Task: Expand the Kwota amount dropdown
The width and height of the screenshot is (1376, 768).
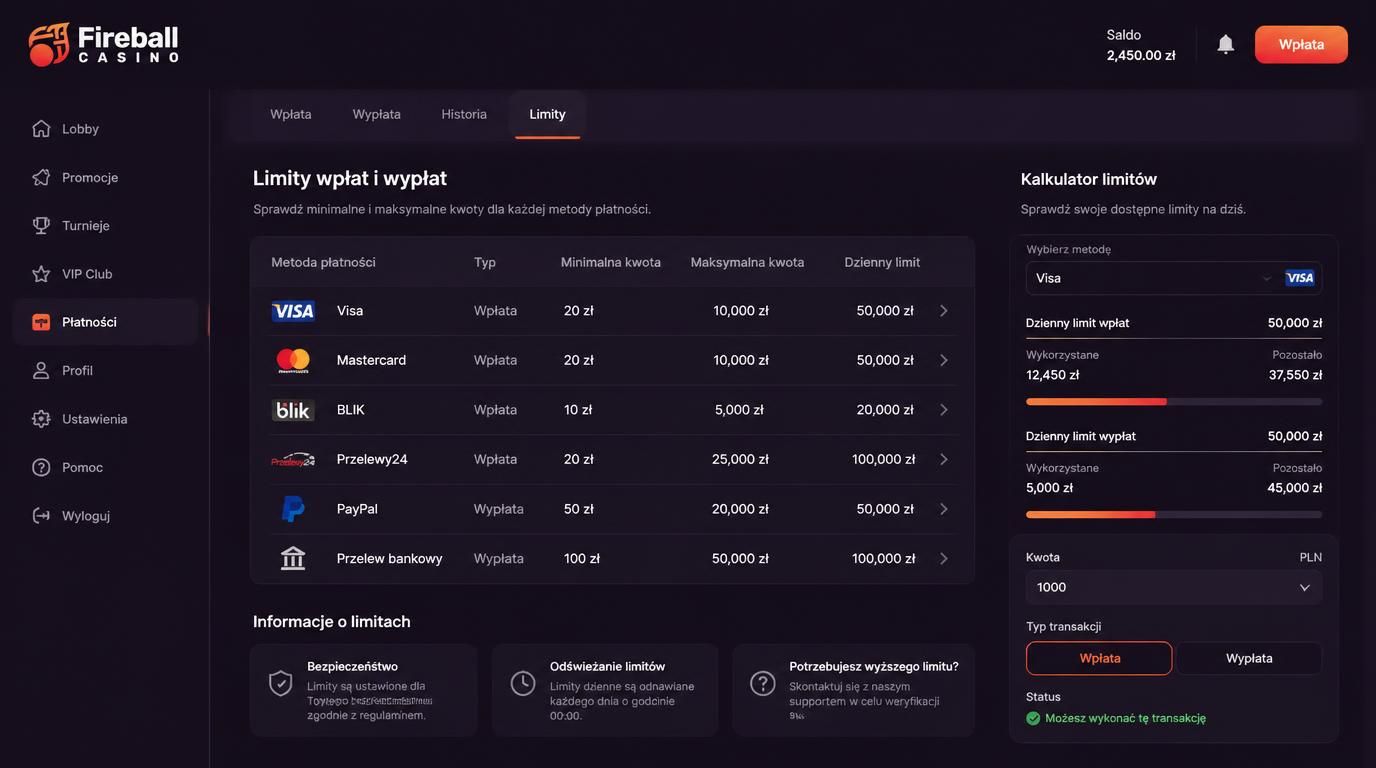Action: pos(1174,587)
